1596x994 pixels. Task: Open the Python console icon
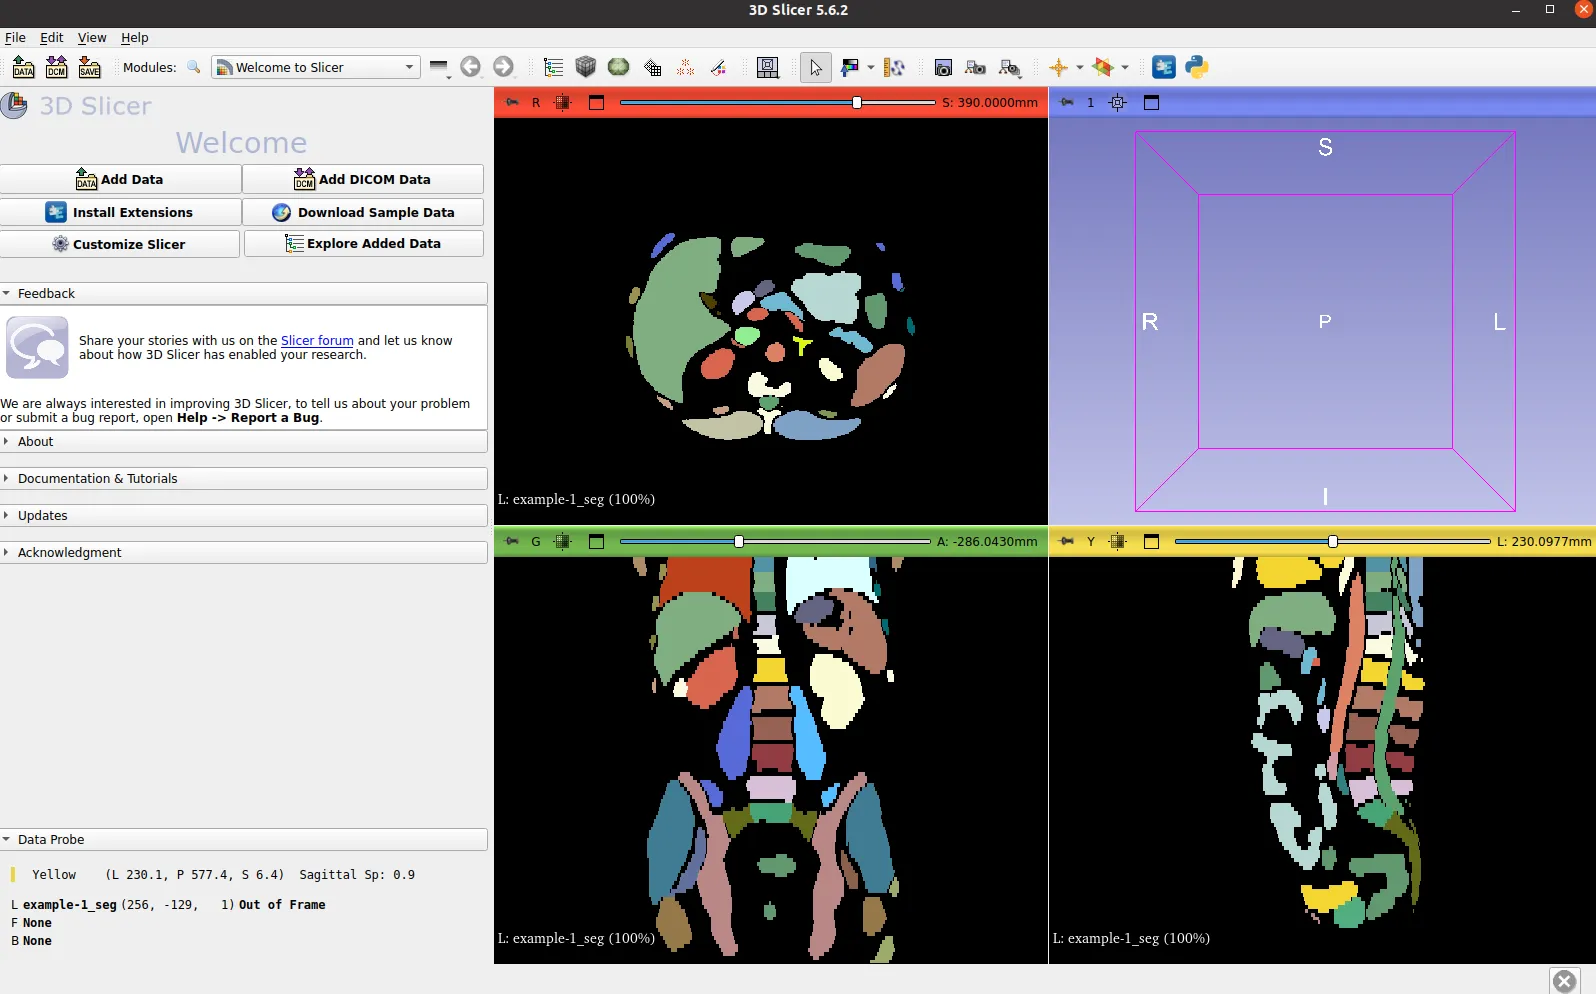pyautogui.click(x=1197, y=67)
